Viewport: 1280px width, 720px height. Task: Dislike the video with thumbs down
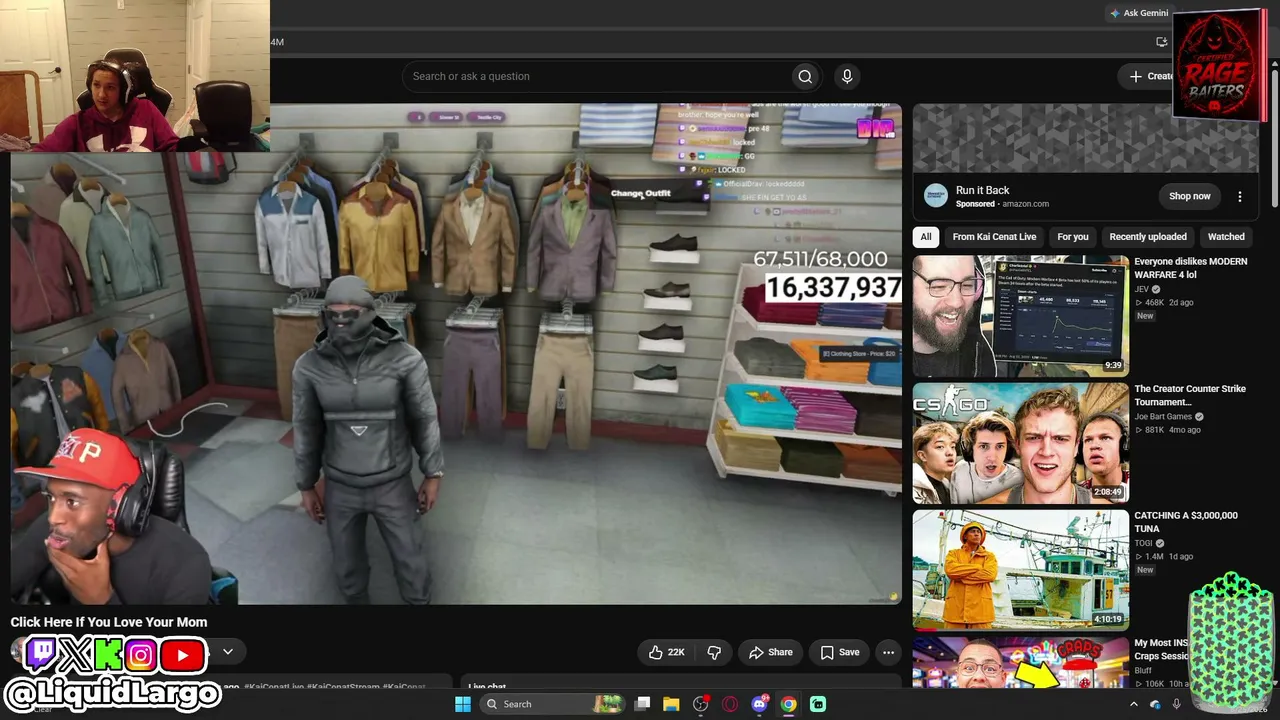pos(714,652)
